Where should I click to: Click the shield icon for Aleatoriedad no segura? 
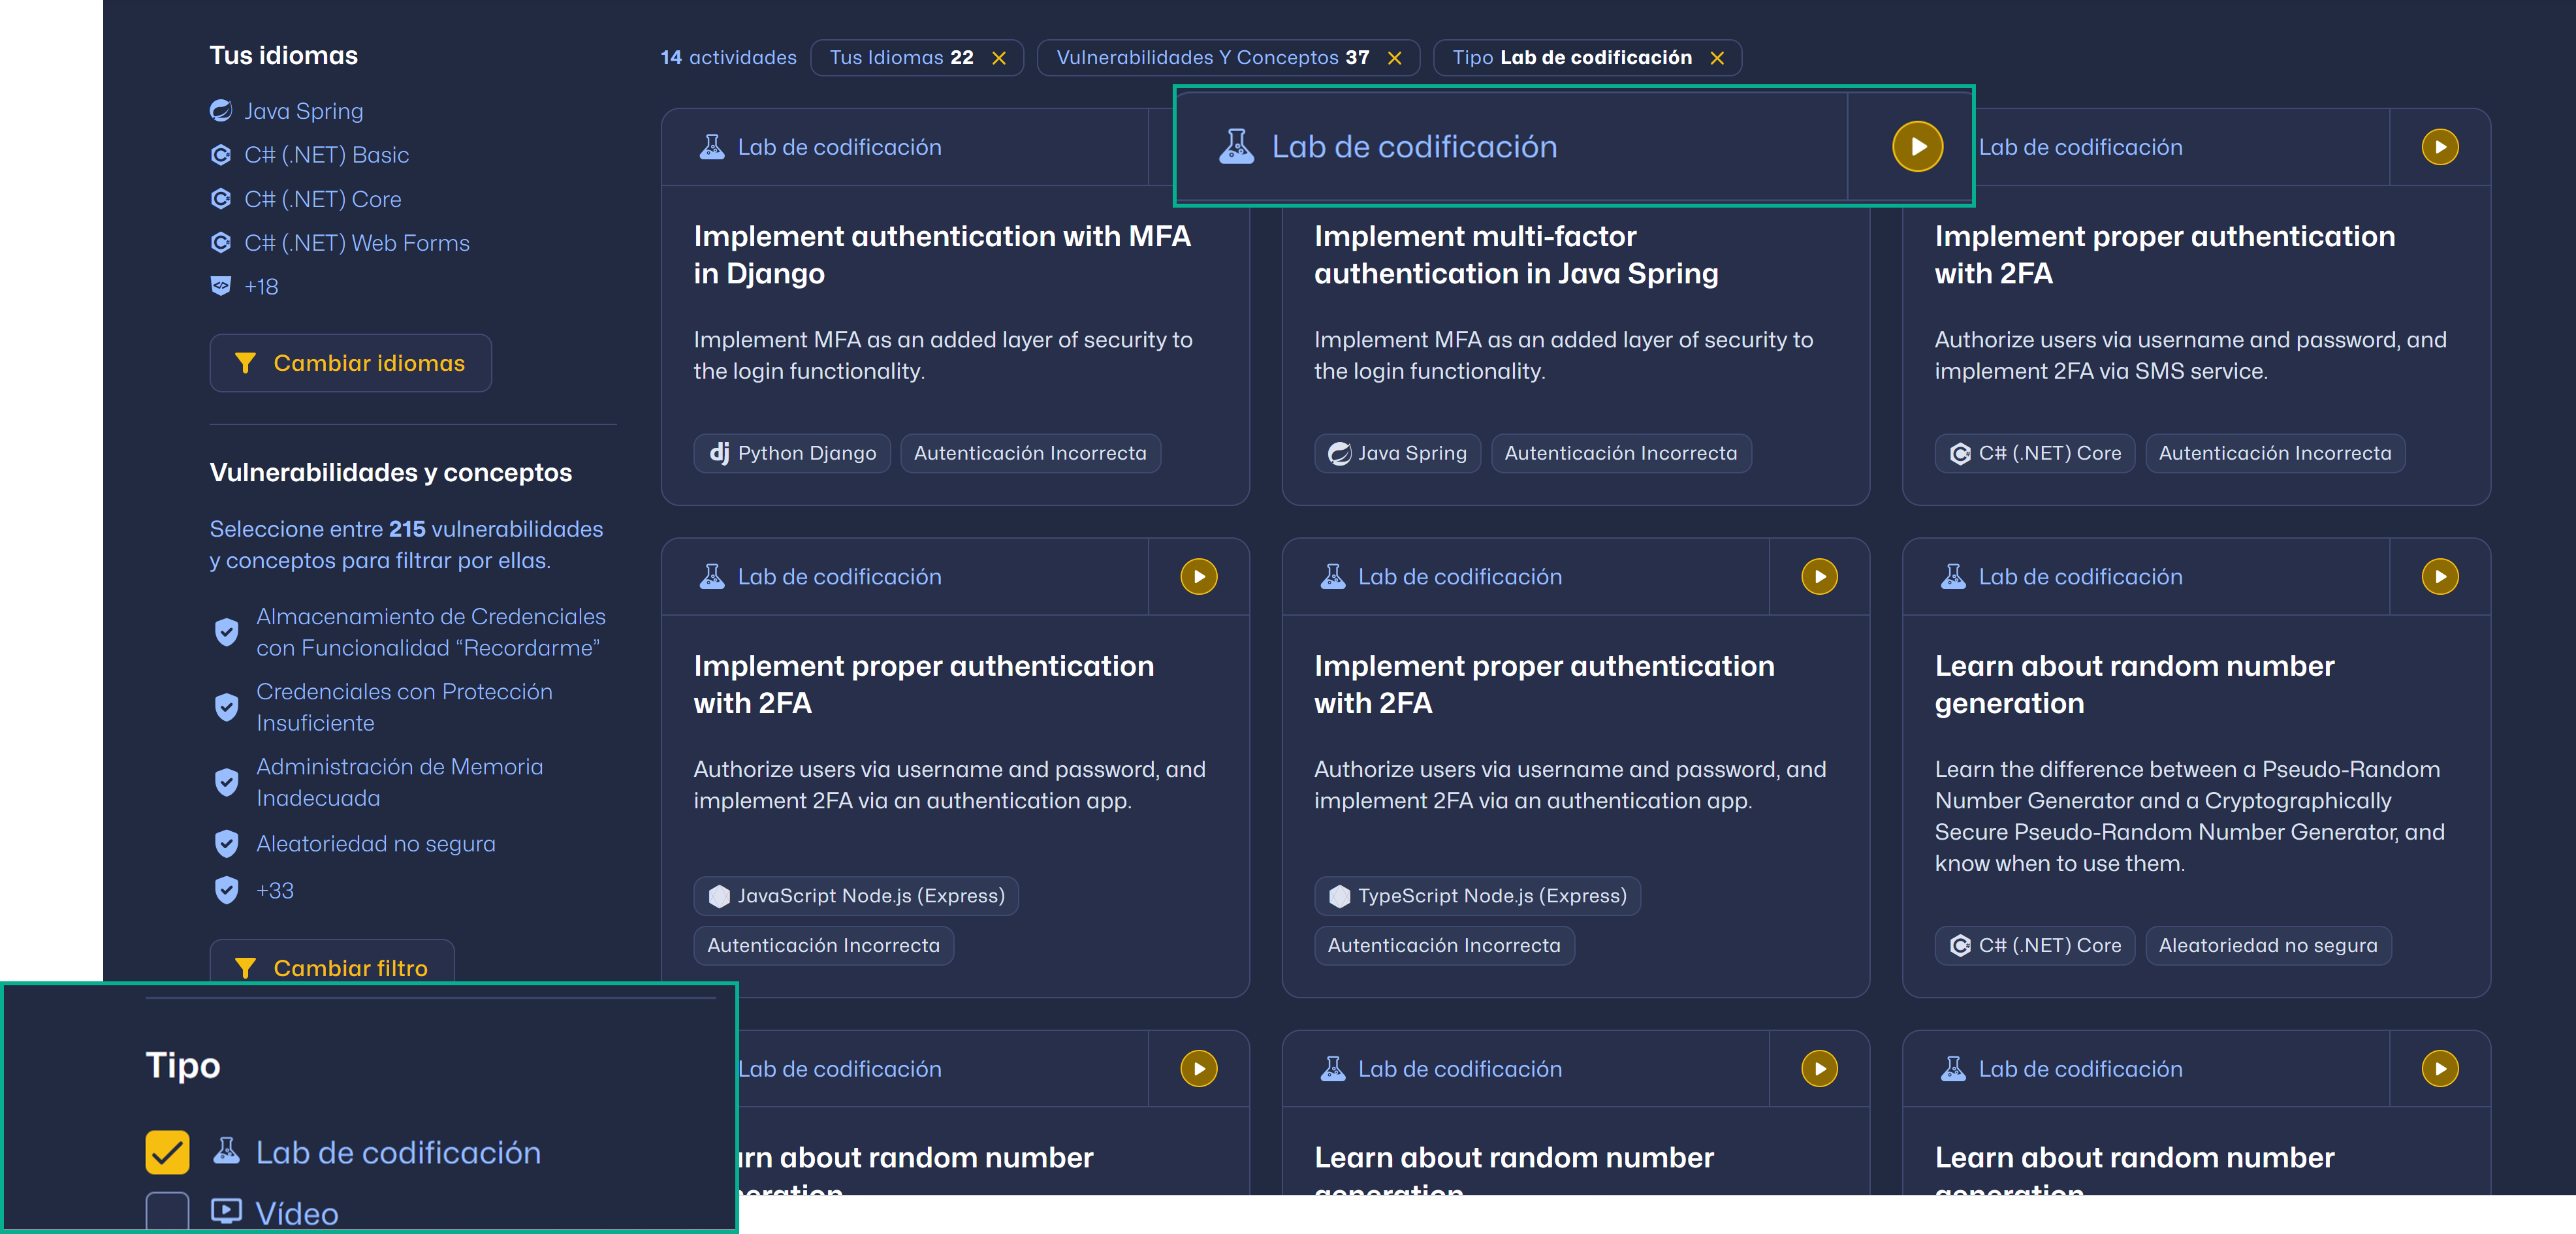pos(227,844)
